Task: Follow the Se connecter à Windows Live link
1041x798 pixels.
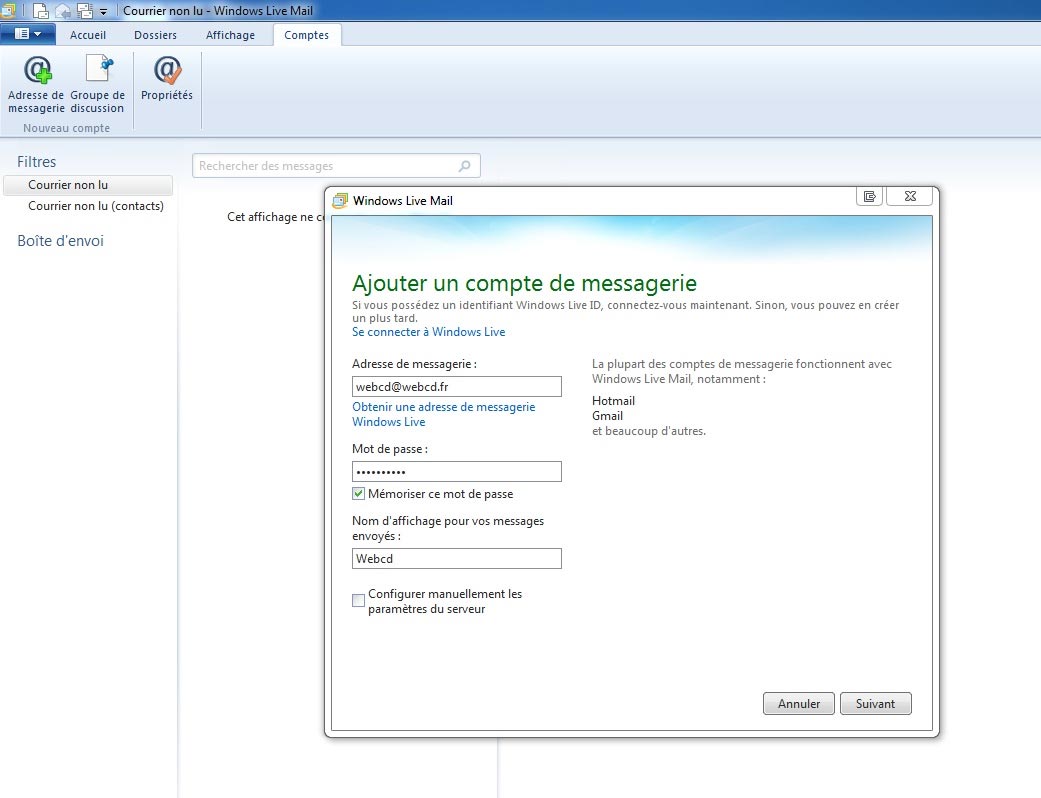Action: [428, 332]
